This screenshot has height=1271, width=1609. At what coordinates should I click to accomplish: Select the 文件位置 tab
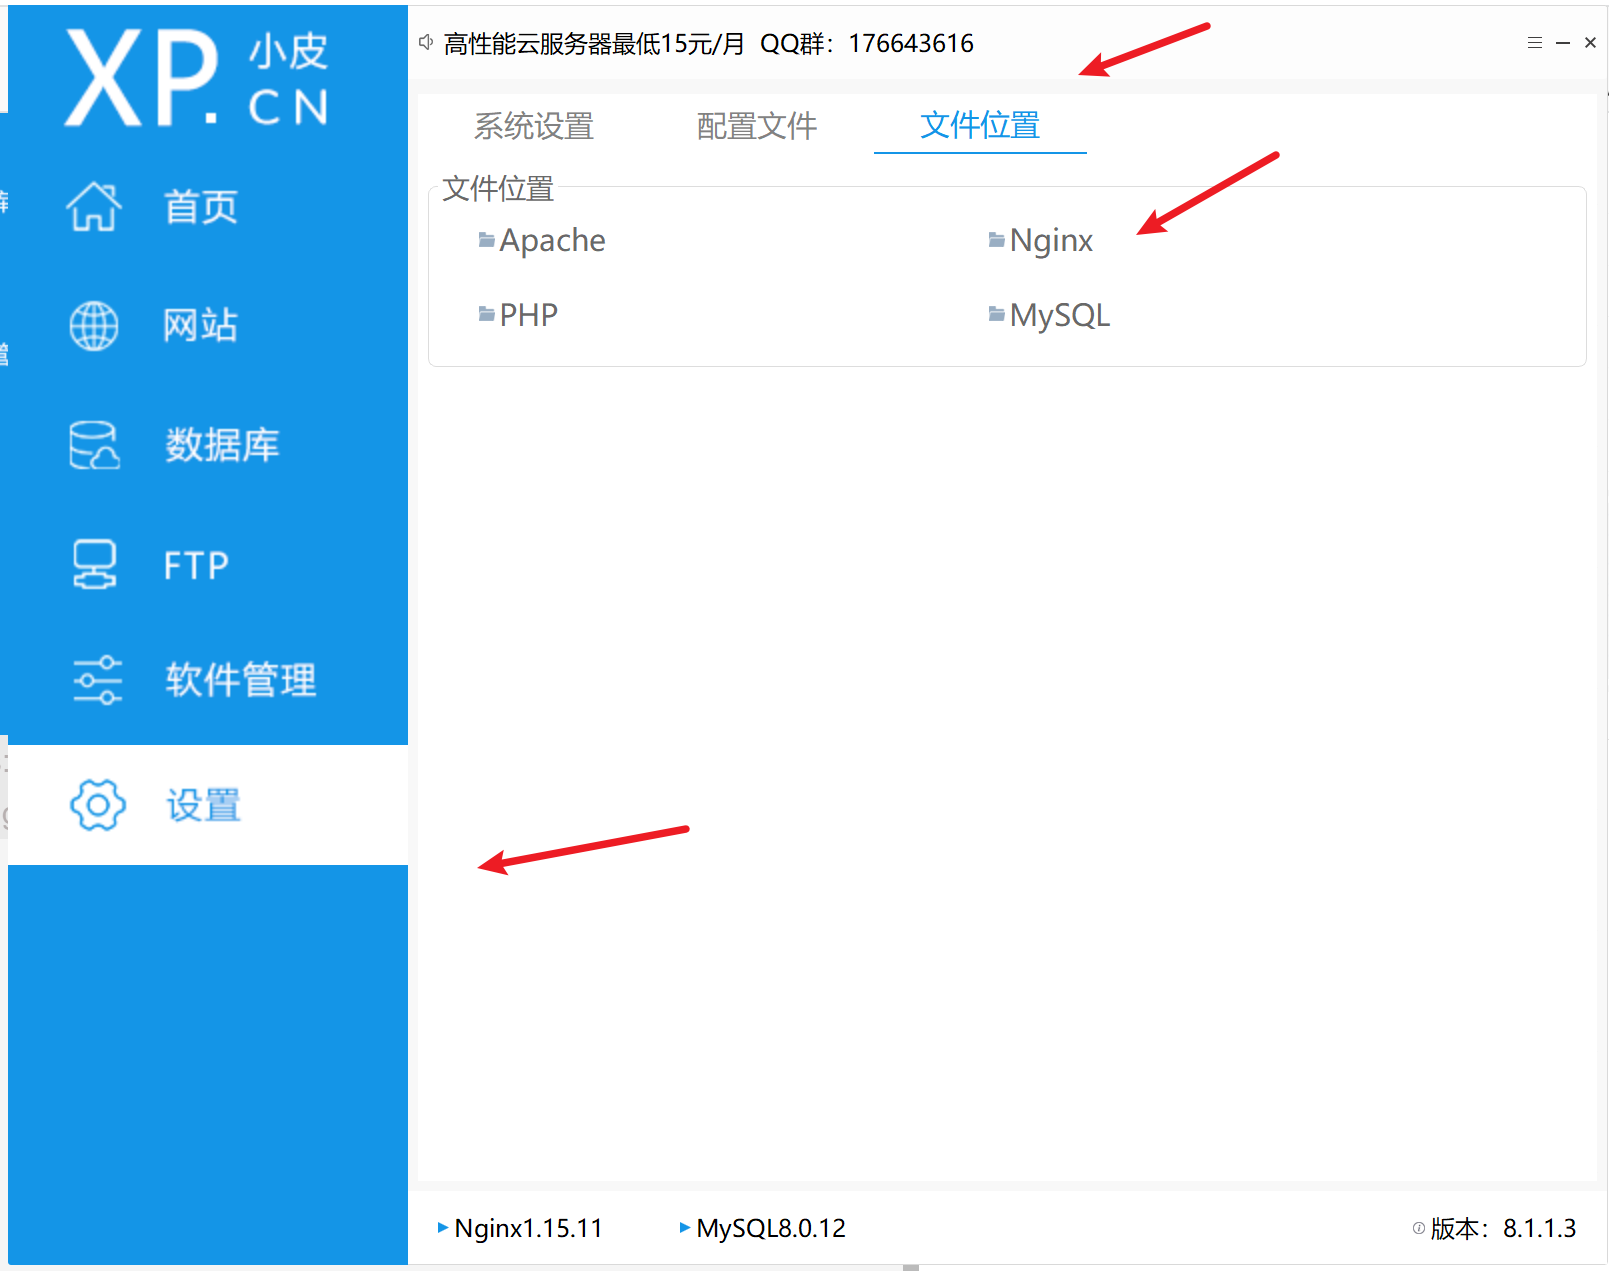[980, 126]
